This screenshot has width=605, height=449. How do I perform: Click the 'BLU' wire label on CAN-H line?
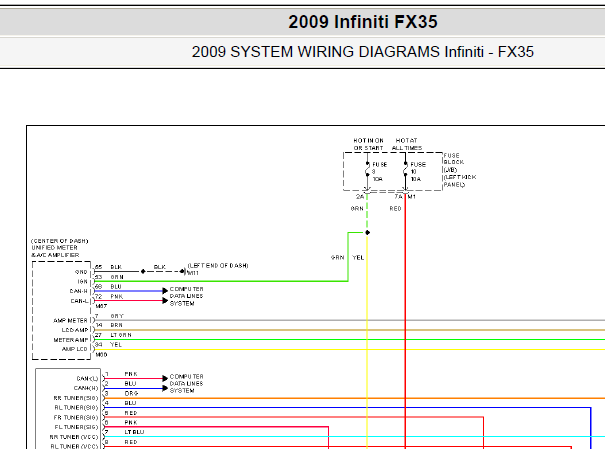pos(116,287)
